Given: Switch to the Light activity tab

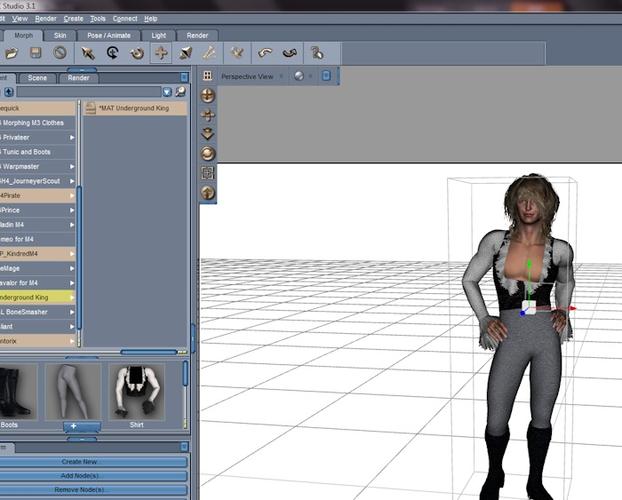Looking at the screenshot, I should pos(159,35).
